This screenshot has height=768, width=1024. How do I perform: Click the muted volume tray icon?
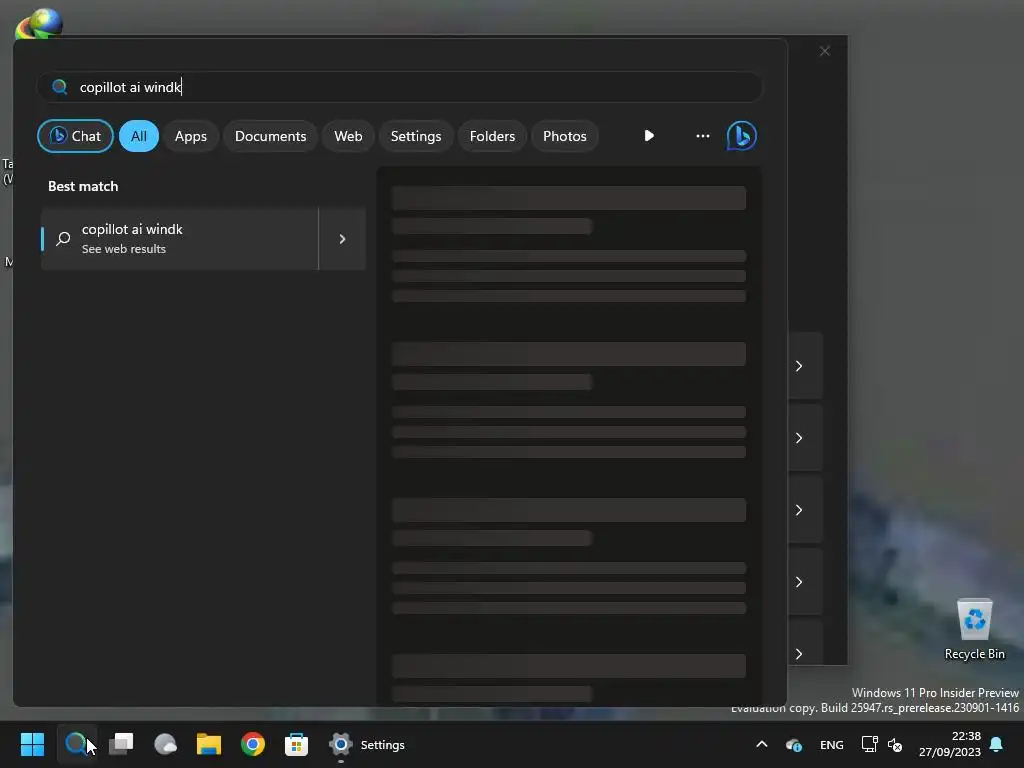[895, 744]
